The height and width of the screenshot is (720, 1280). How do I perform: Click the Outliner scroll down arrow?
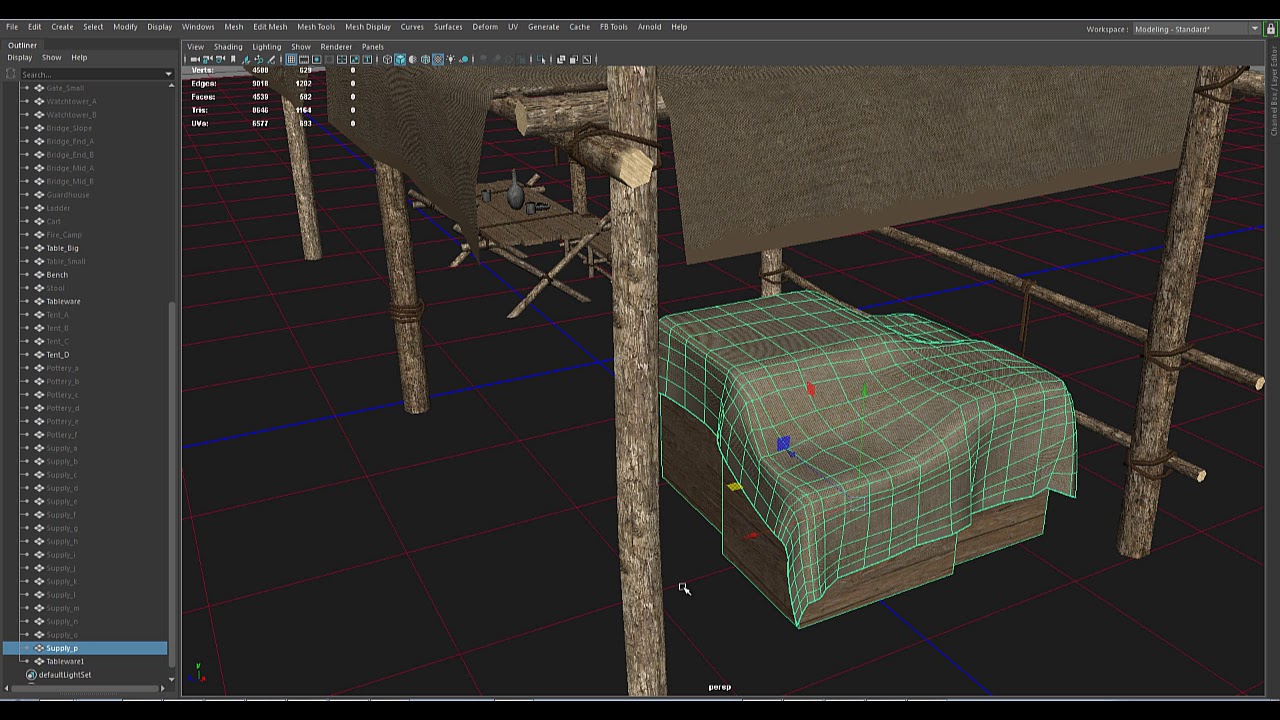click(x=172, y=680)
